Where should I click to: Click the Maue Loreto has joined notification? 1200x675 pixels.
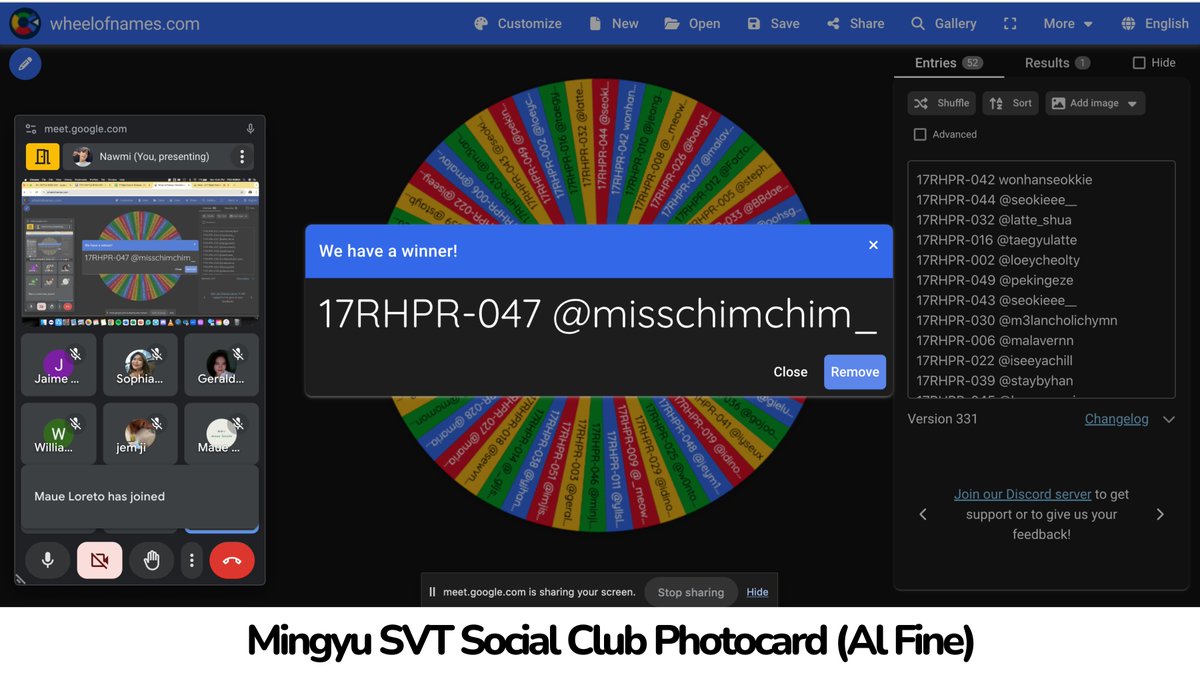point(140,497)
